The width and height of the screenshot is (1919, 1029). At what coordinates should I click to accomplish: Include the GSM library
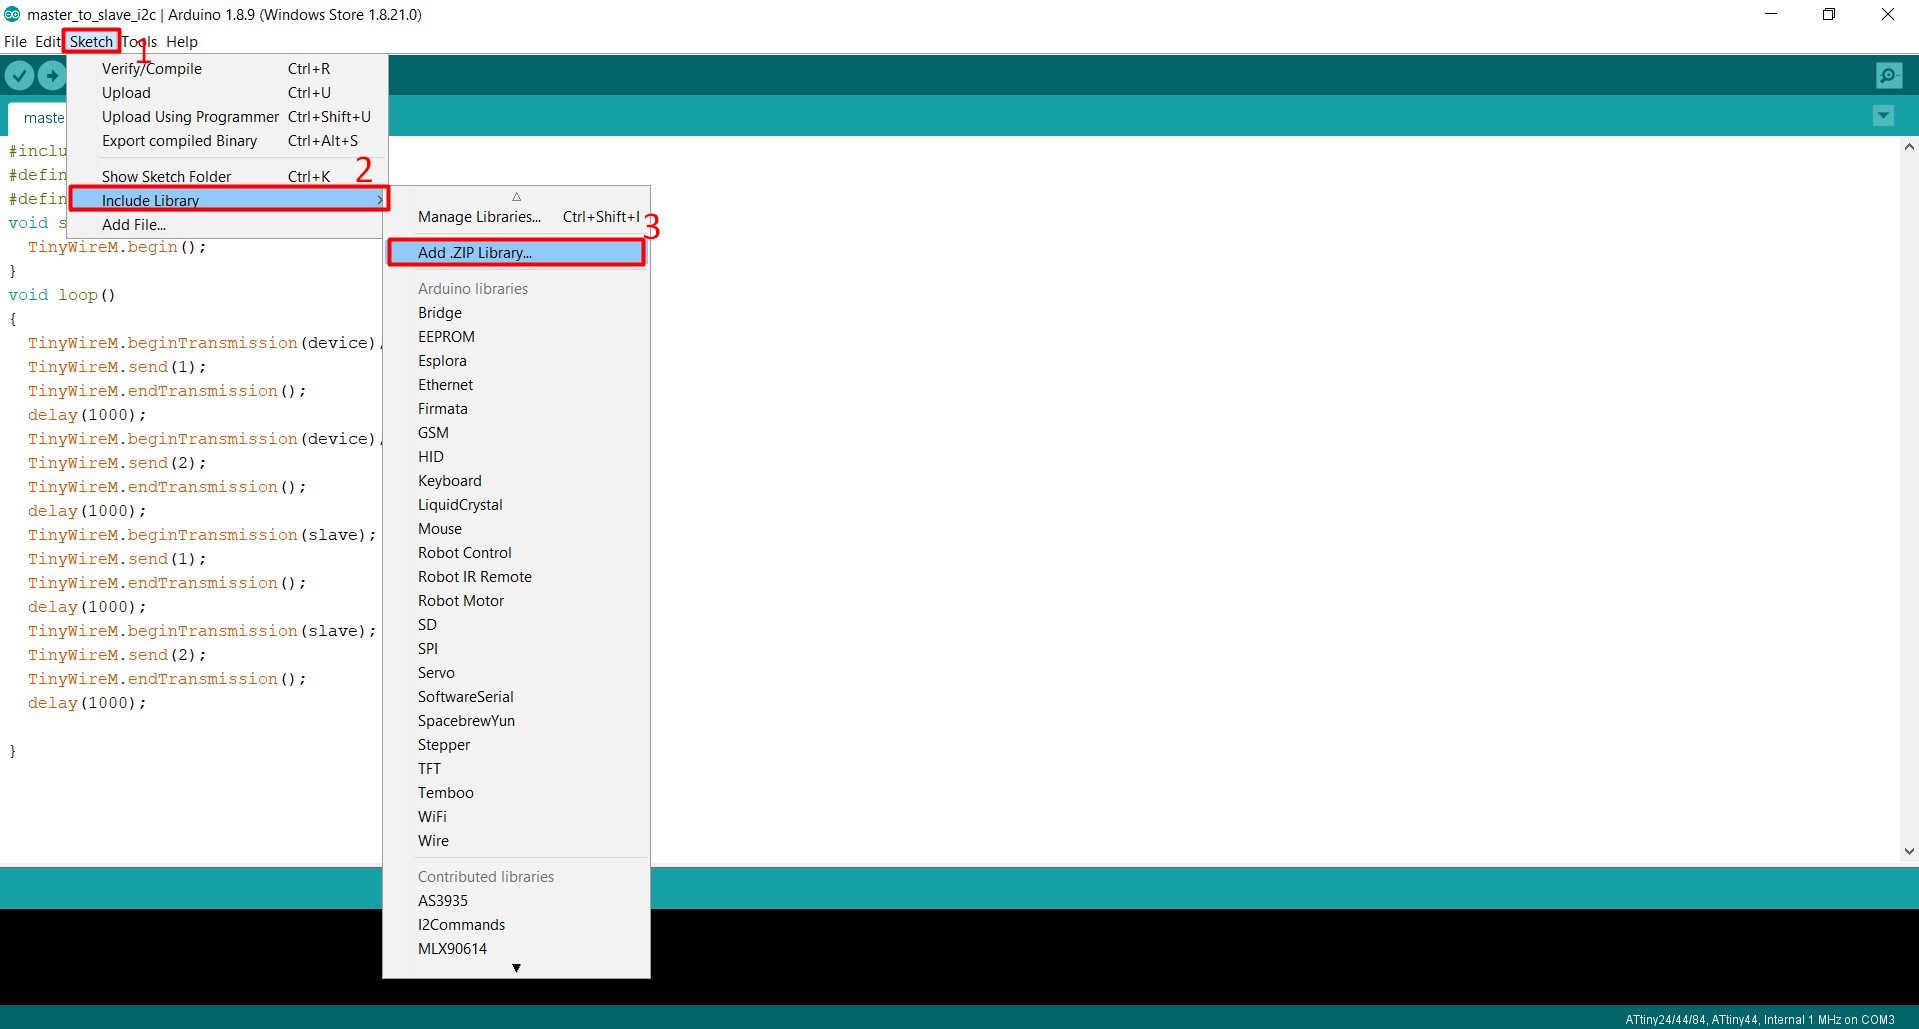(516, 433)
